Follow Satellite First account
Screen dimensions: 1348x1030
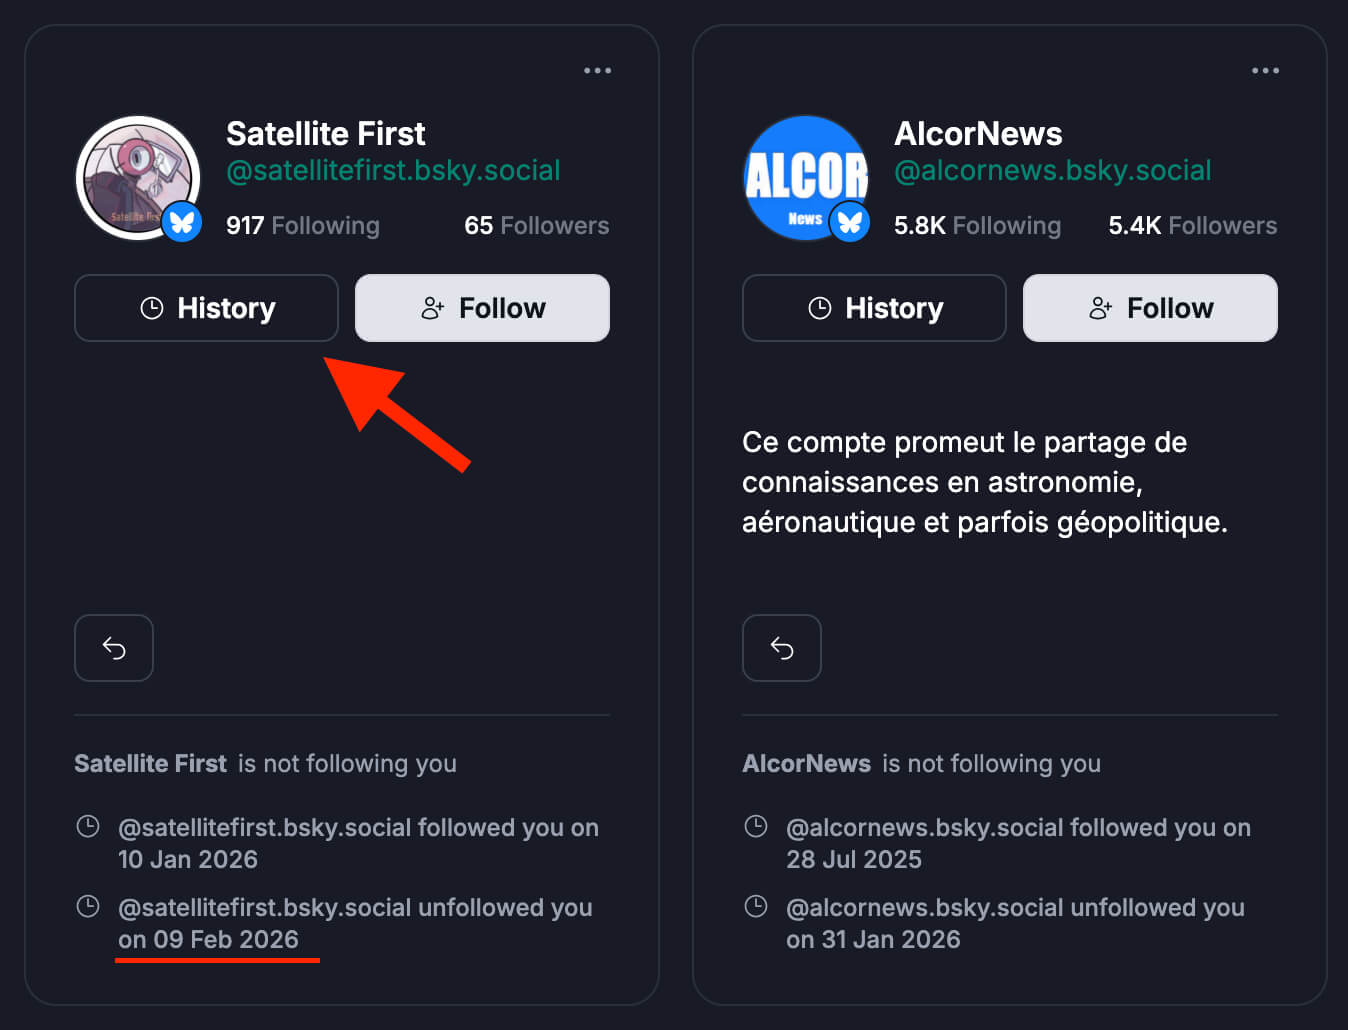coord(482,308)
